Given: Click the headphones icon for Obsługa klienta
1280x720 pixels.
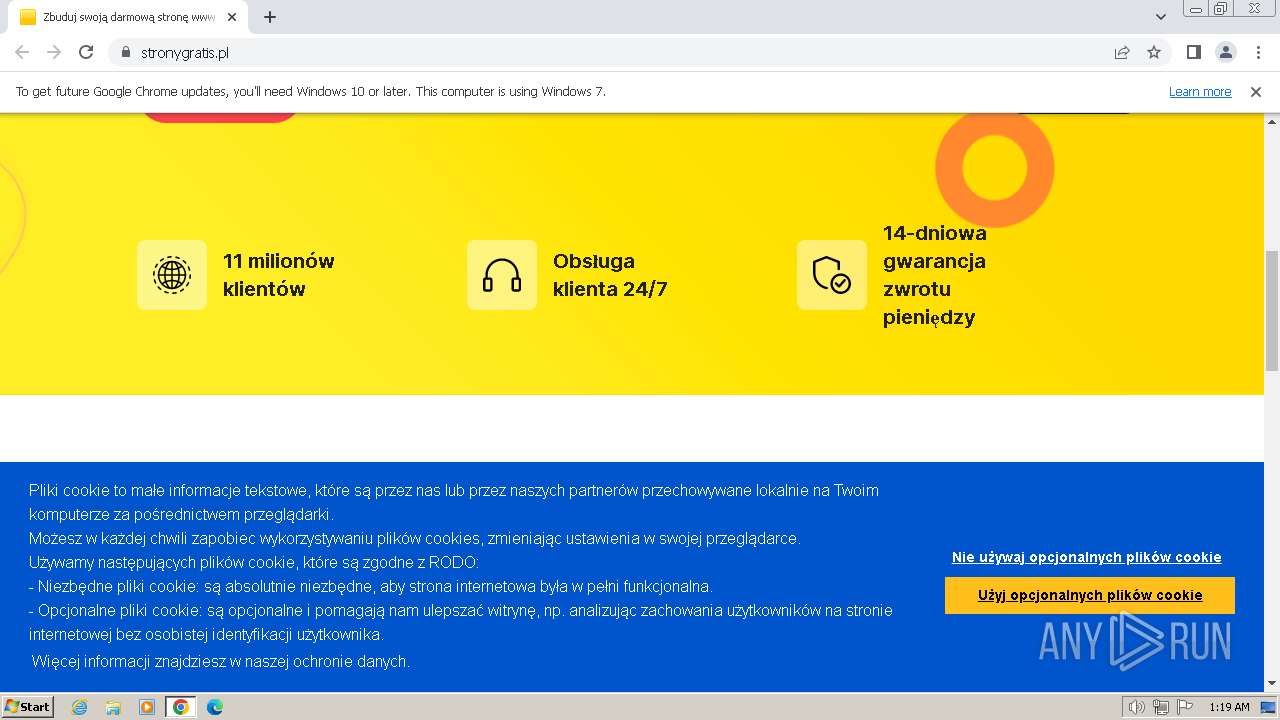Looking at the screenshot, I should pyautogui.click(x=502, y=275).
